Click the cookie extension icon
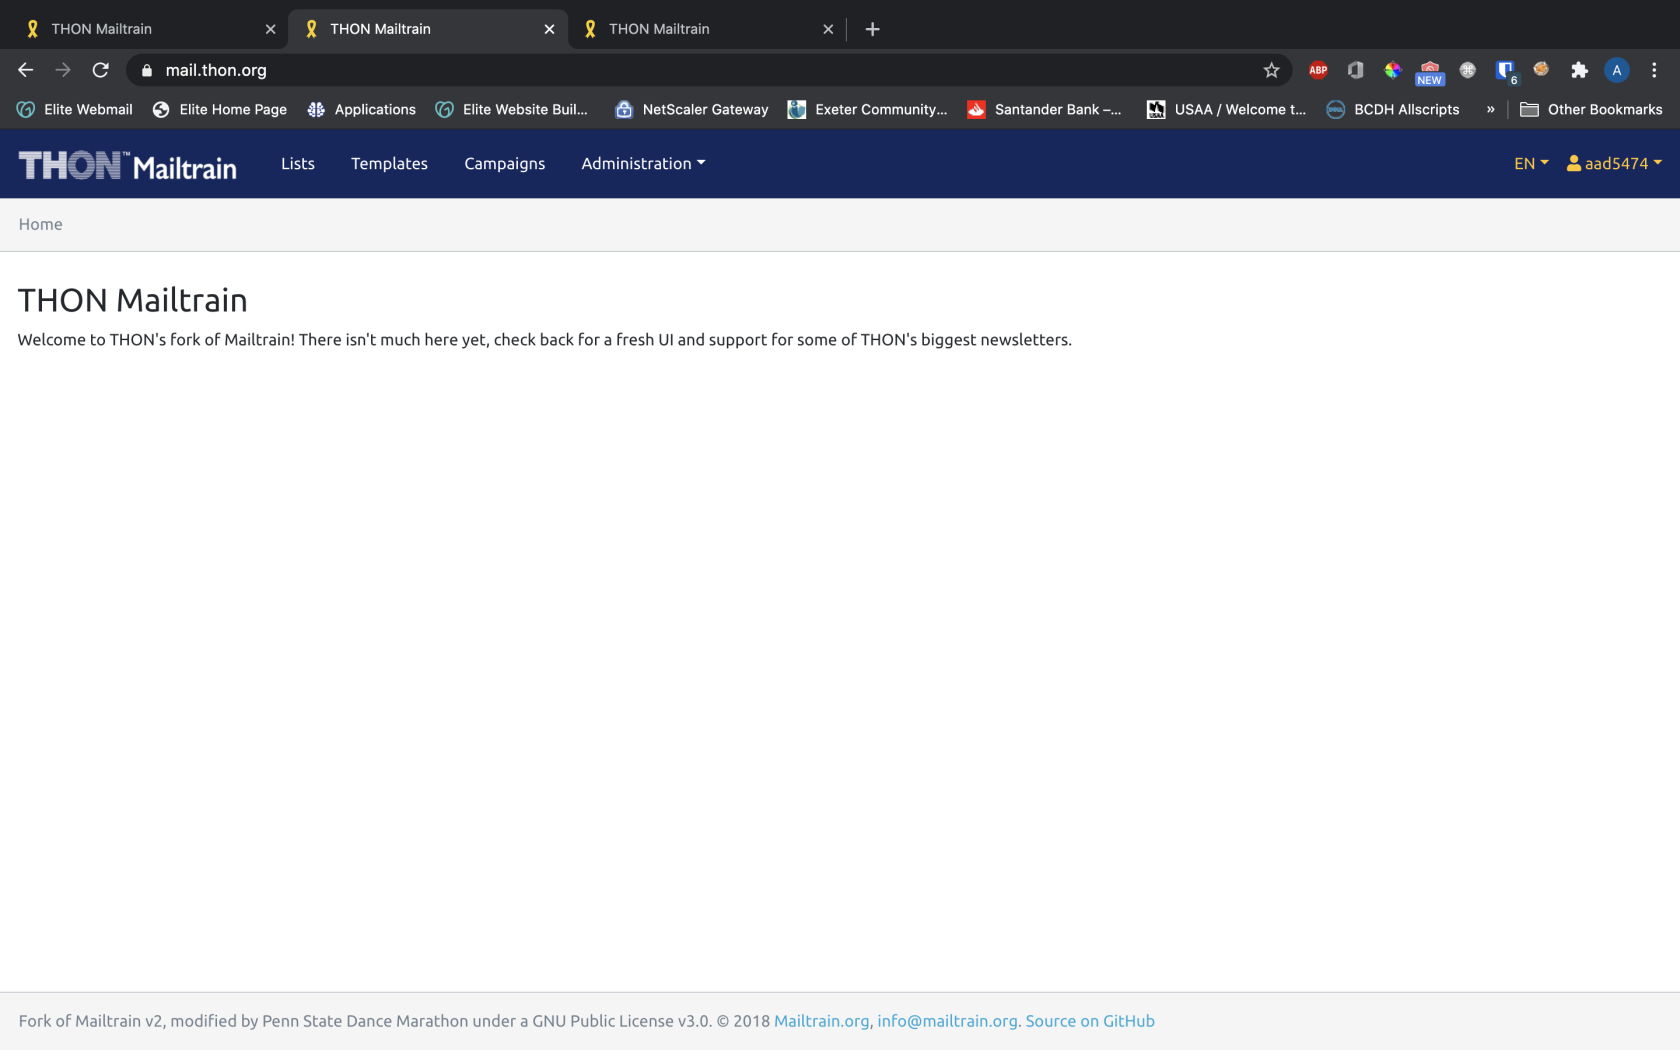Viewport: 1680px width, 1050px height. [x=1541, y=69]
